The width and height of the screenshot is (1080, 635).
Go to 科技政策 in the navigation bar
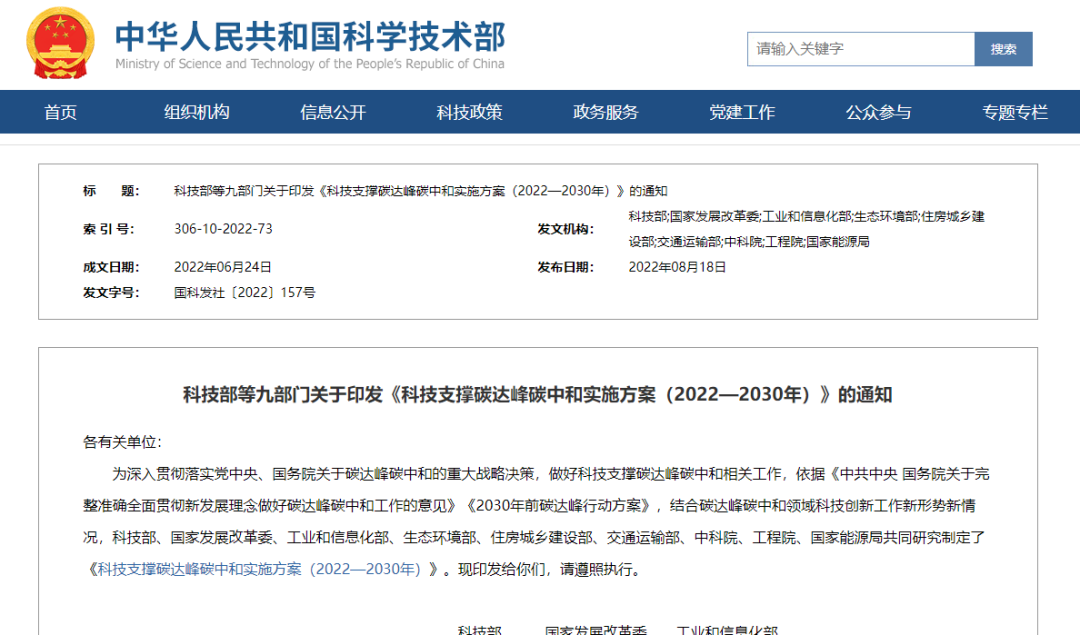(470, 112)
